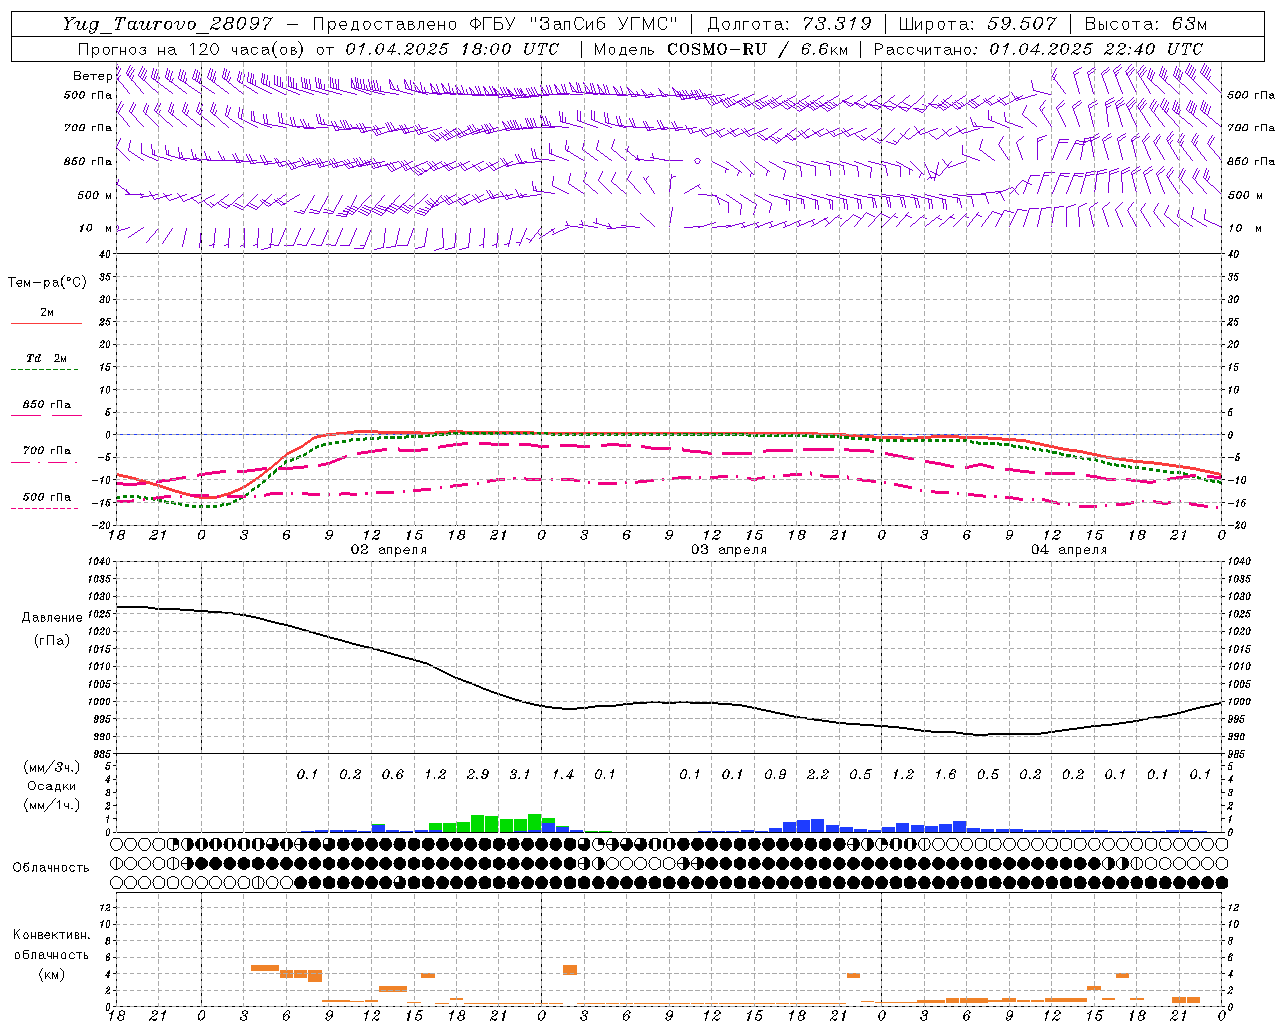Click the date label 03 апреля
The height and width of the screenshot is (1024, 1280).
[729, 550]
